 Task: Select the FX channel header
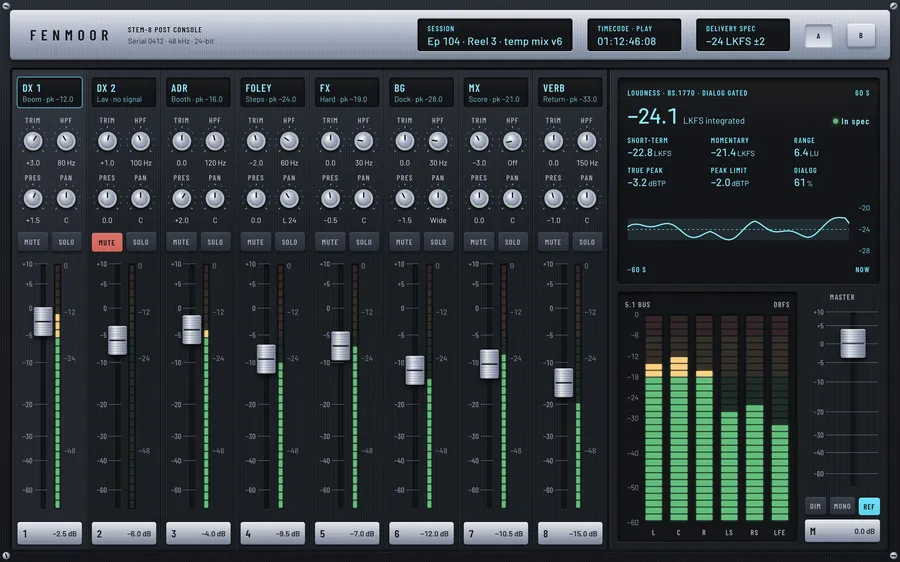pos(347,92)
